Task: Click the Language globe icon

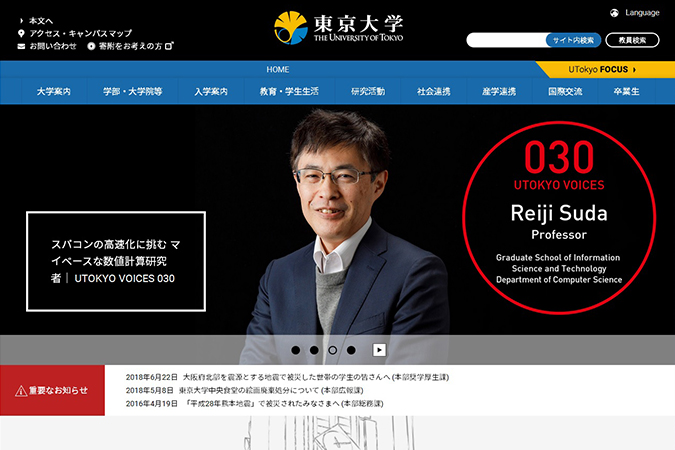Action: coord(614,13)
